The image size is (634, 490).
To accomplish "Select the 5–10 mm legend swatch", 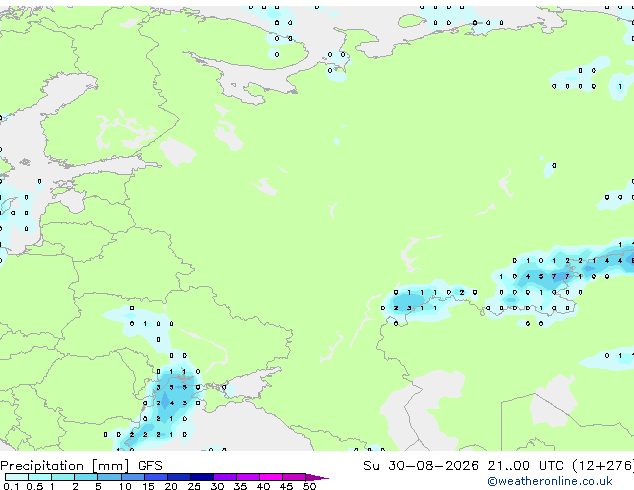I will [109, 477].
